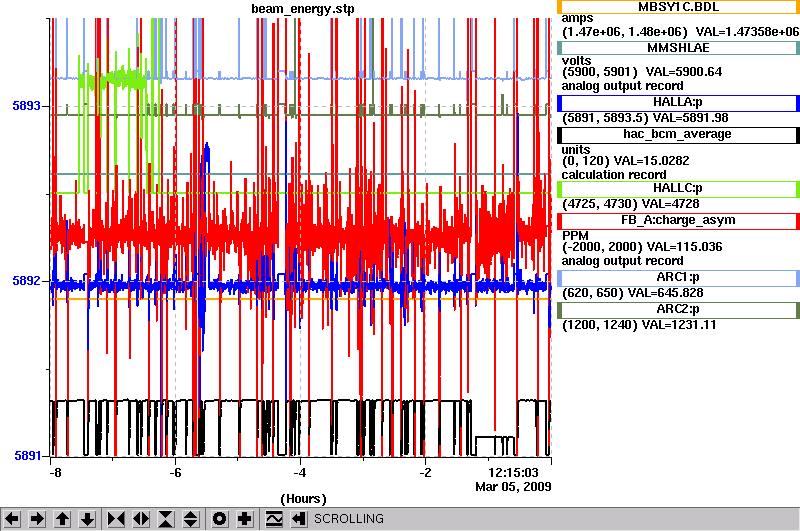Select the FB_A:charge_asym curve in the legend

[x=678, y=221]
